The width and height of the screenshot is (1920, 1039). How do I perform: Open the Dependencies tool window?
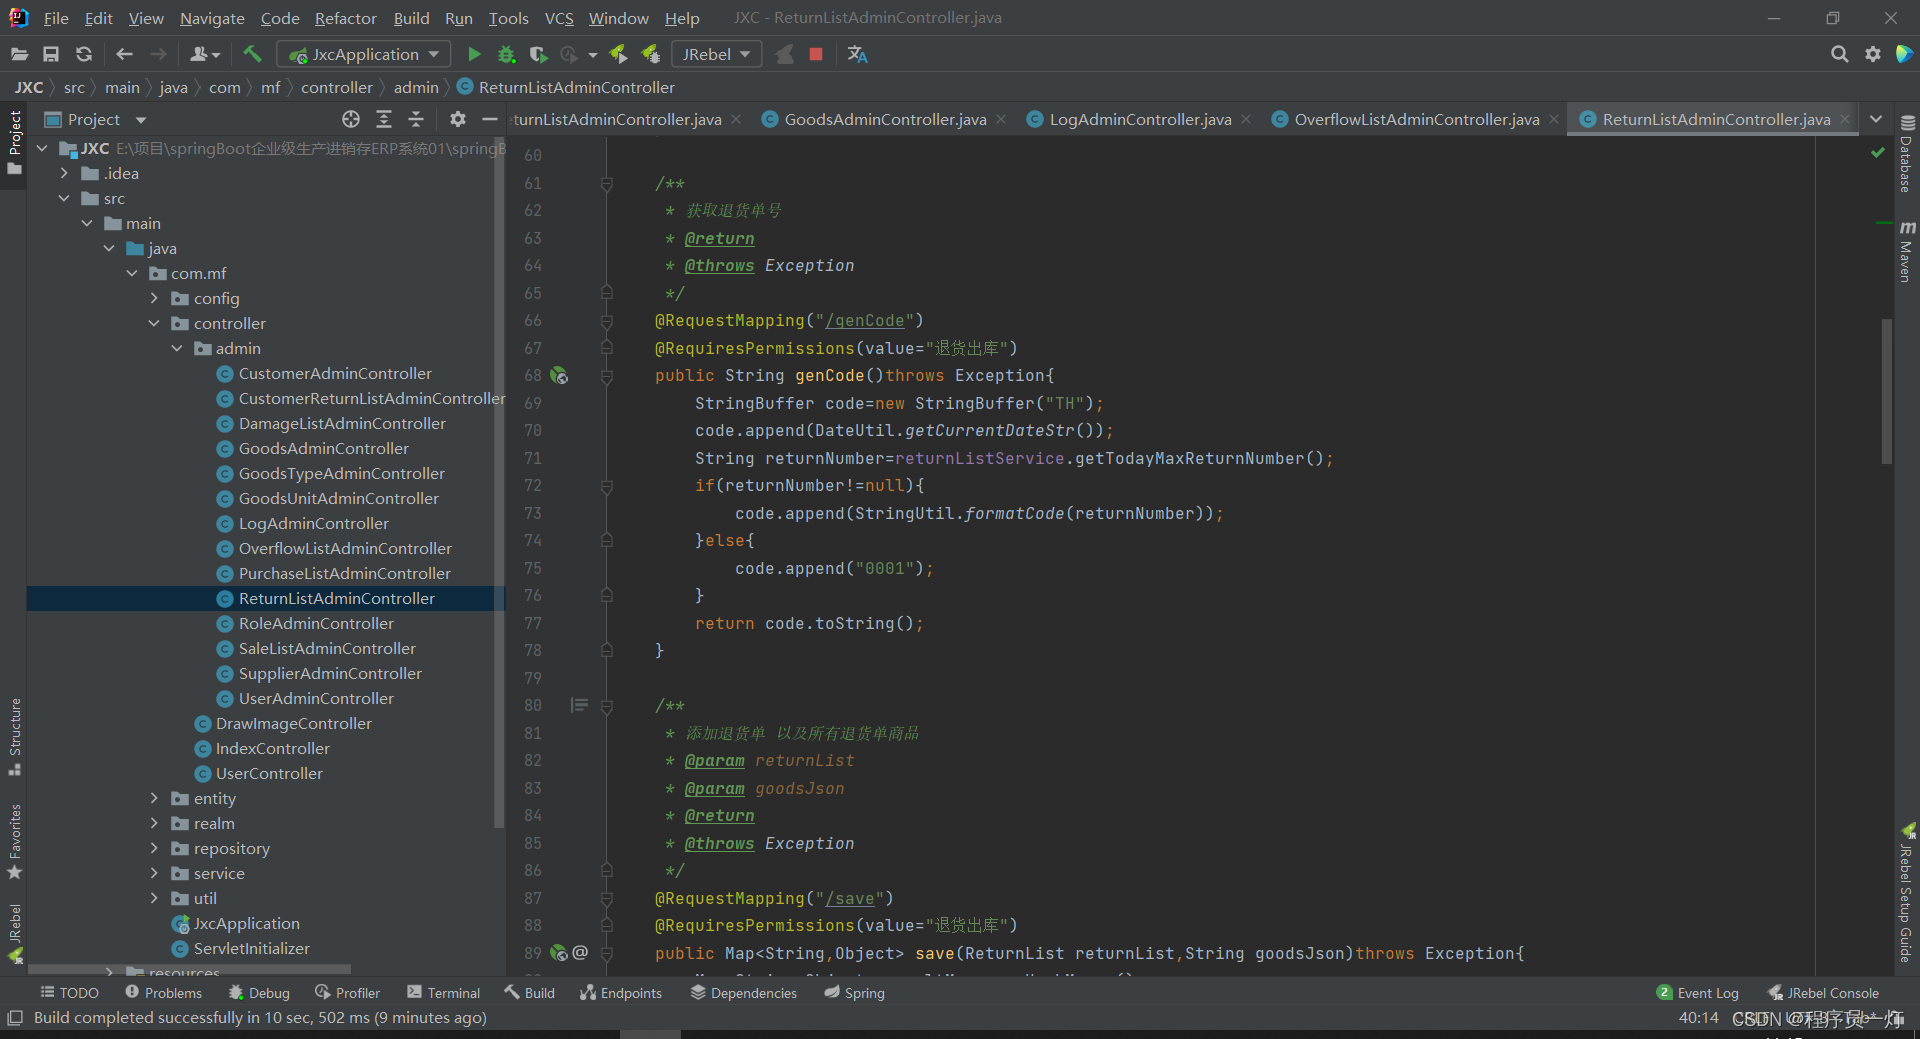pos(743,993)
